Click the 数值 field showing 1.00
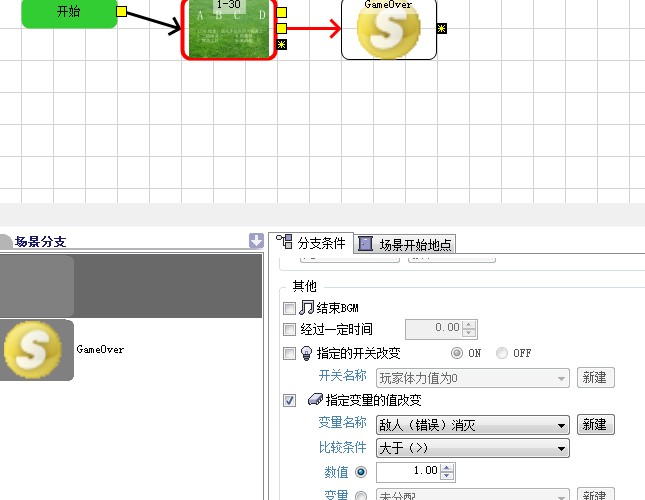The height and width of the screenshot is (500, 645). pyautogui.click(x=408, y=472)
